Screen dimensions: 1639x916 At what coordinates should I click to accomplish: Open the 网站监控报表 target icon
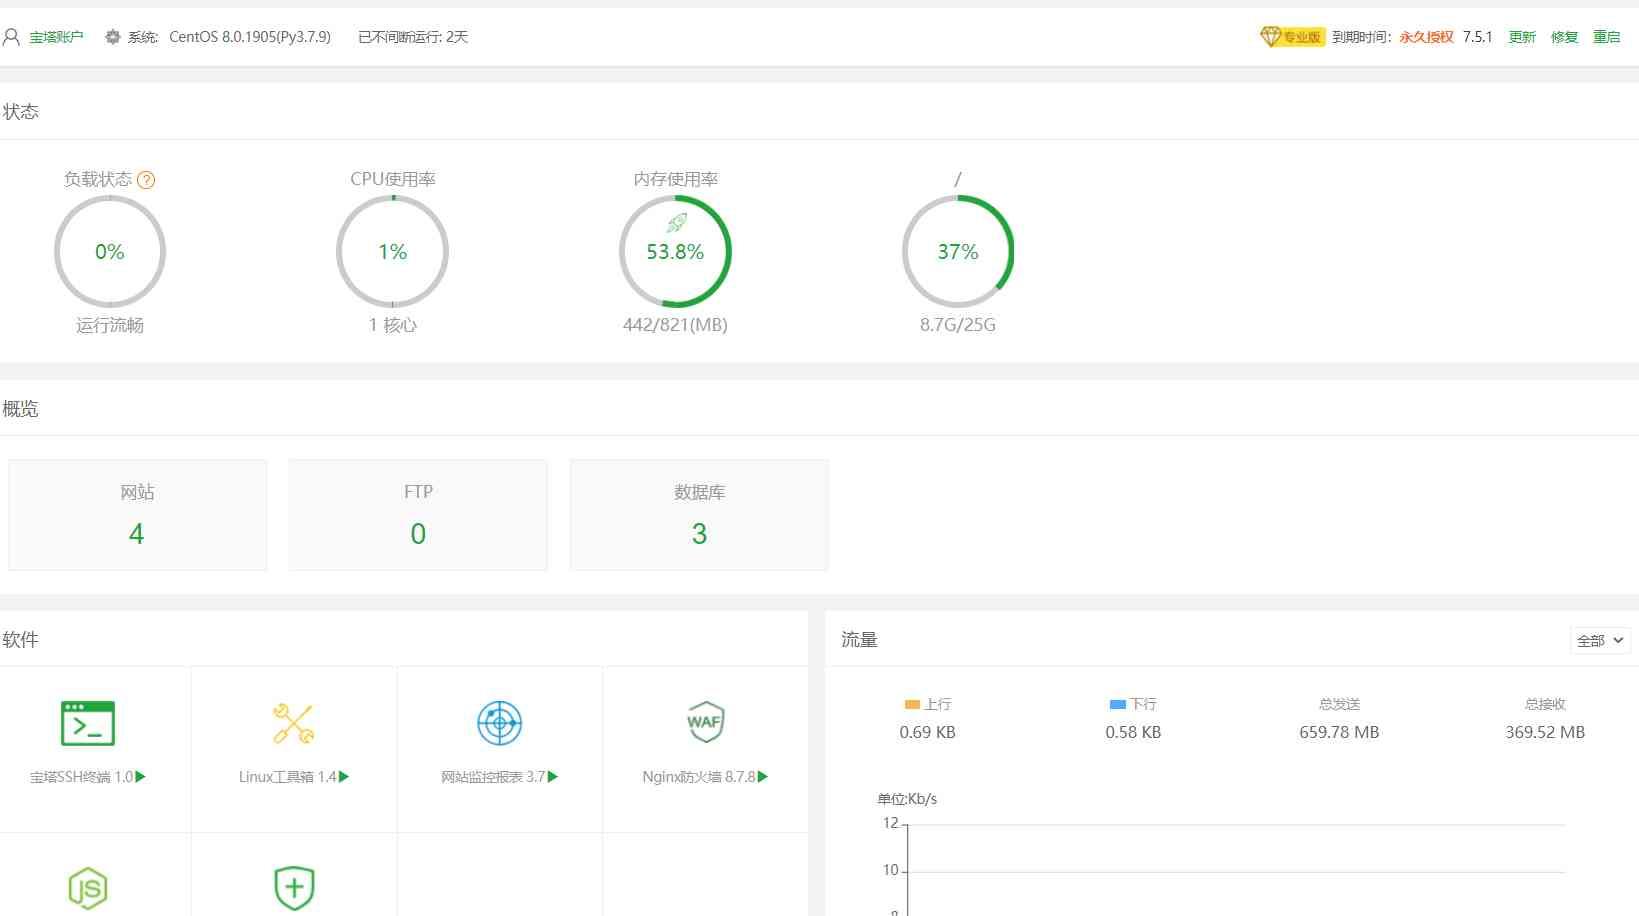click(x=500, y=723)
